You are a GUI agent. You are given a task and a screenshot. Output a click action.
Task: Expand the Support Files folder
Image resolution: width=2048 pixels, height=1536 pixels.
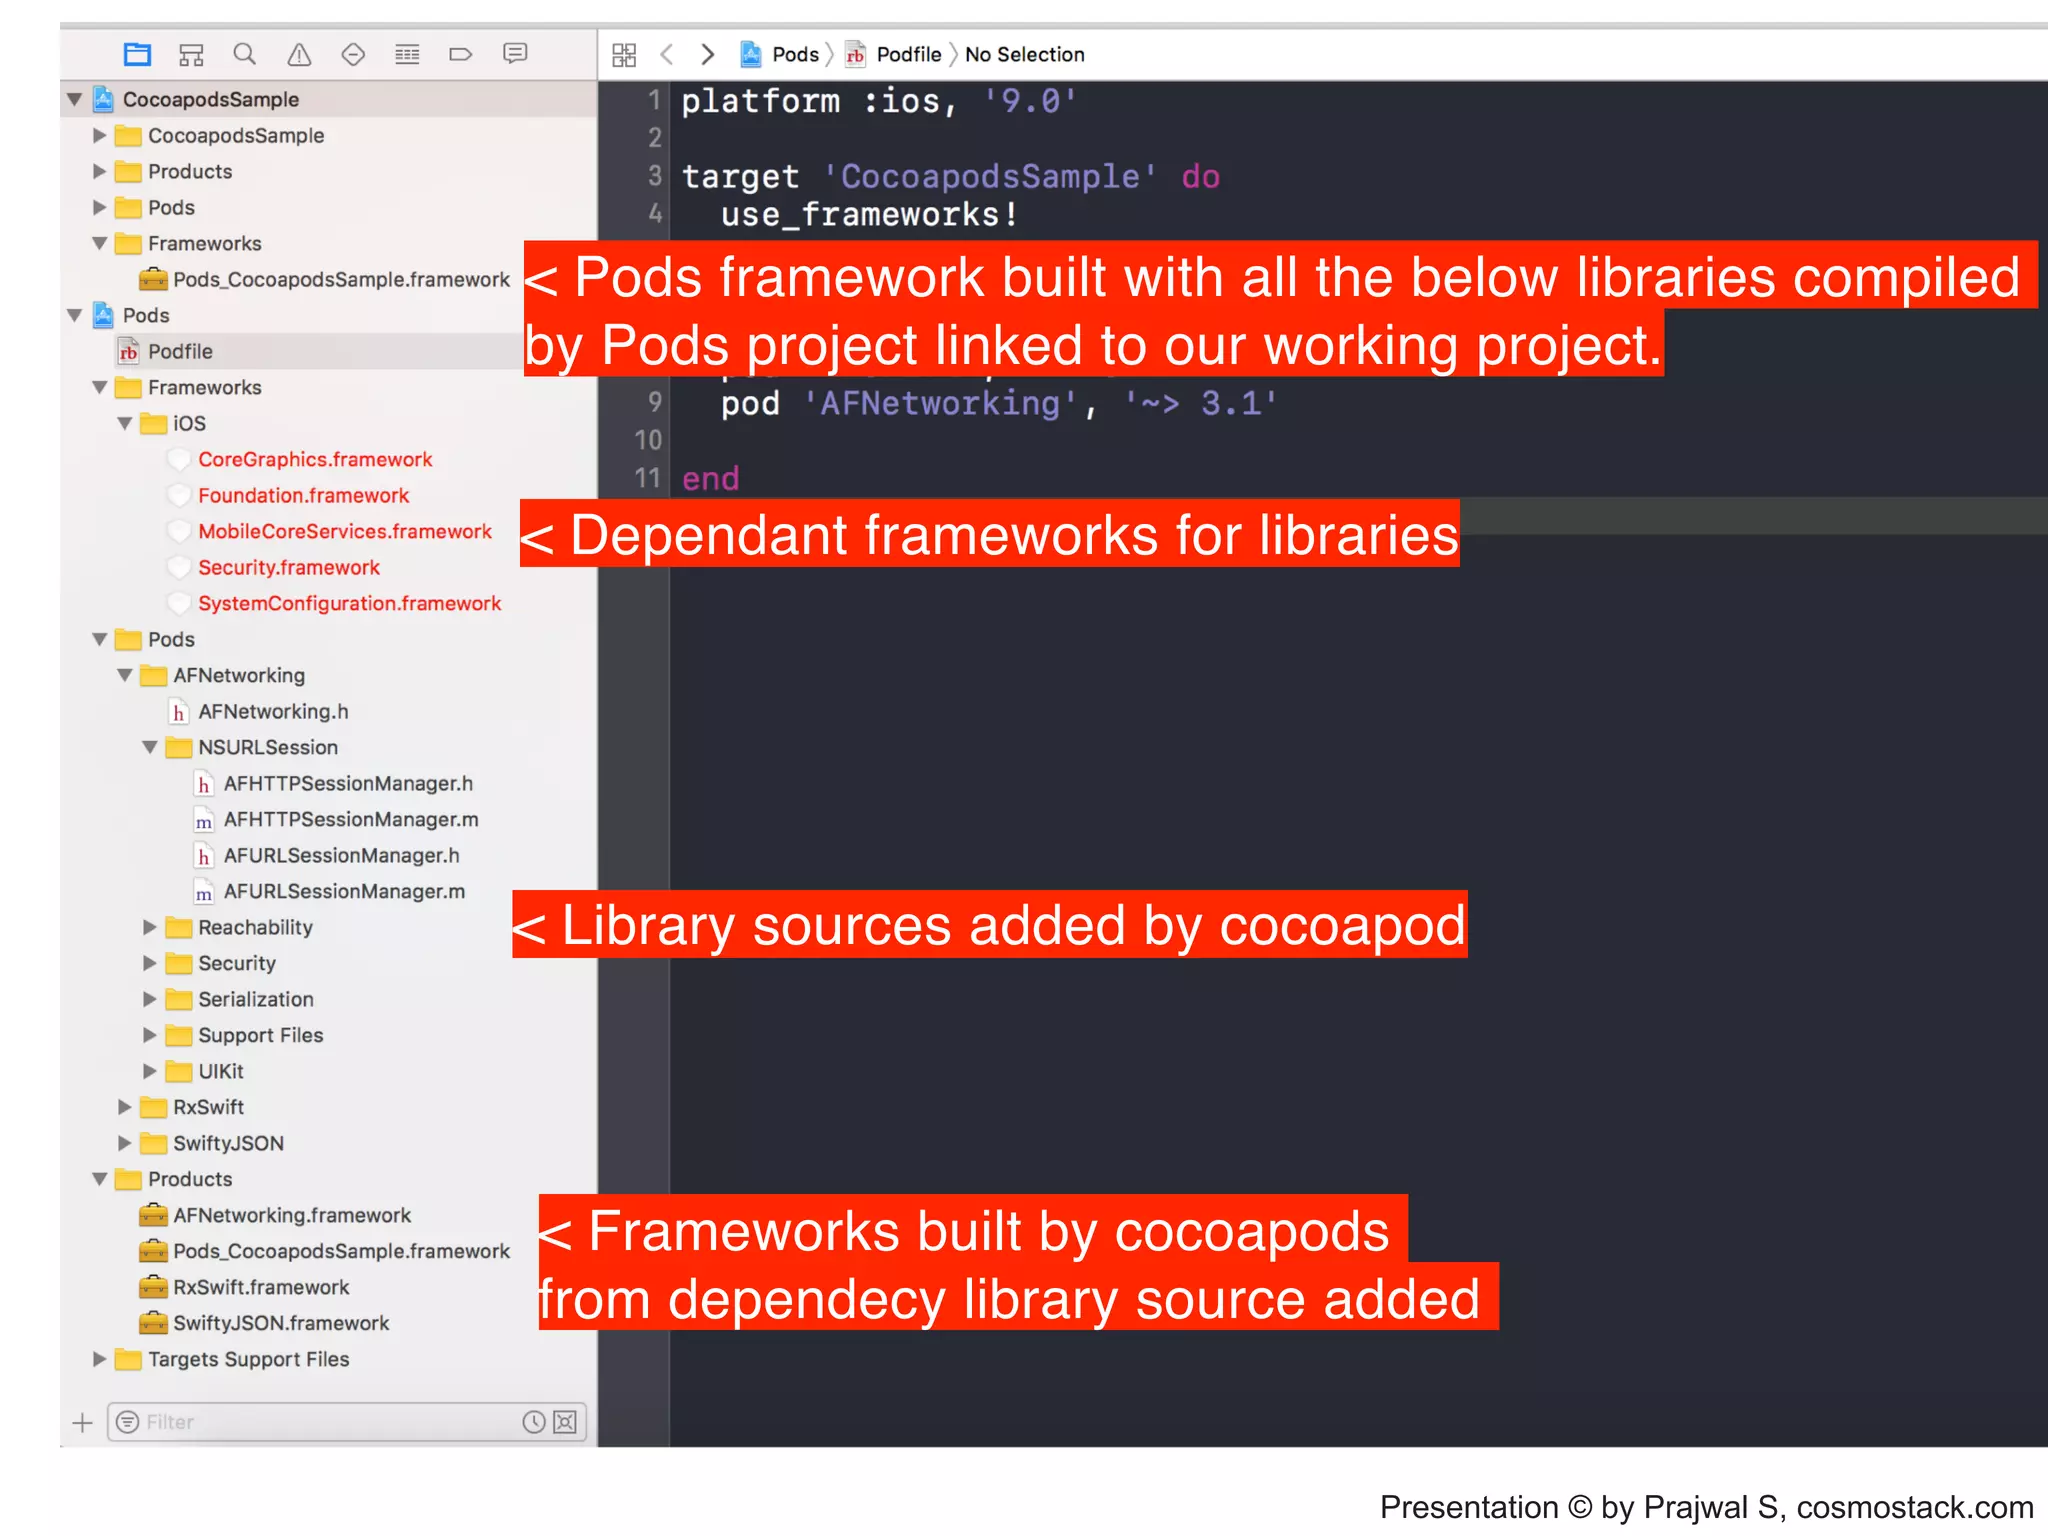click(x=150, y=1035)
